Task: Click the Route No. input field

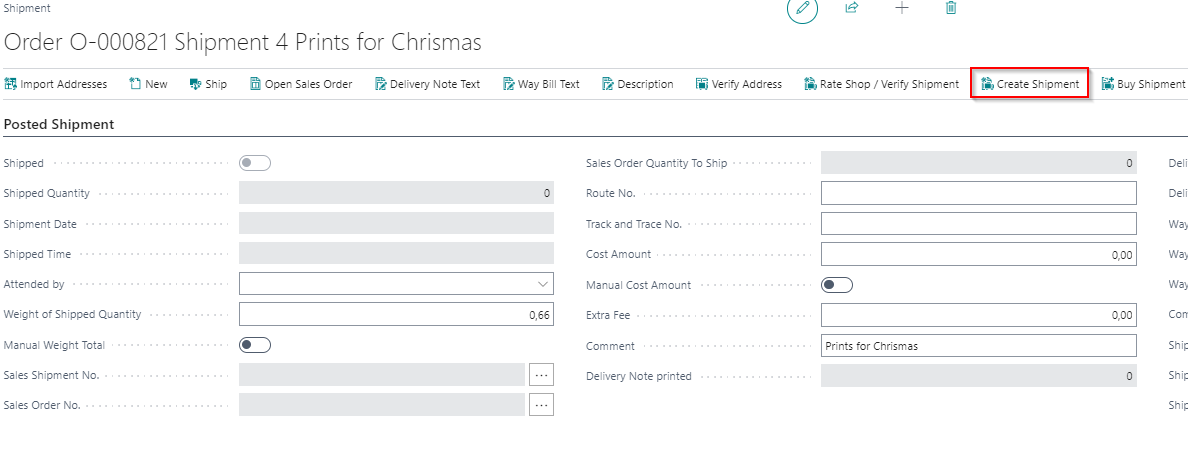Action: click(x=979, y=193)
